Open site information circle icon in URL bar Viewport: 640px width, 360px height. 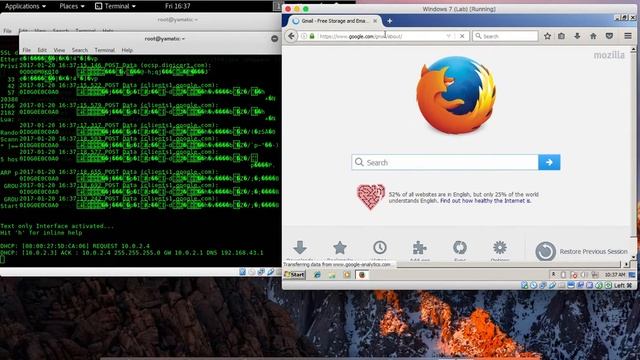pos(304,36)
